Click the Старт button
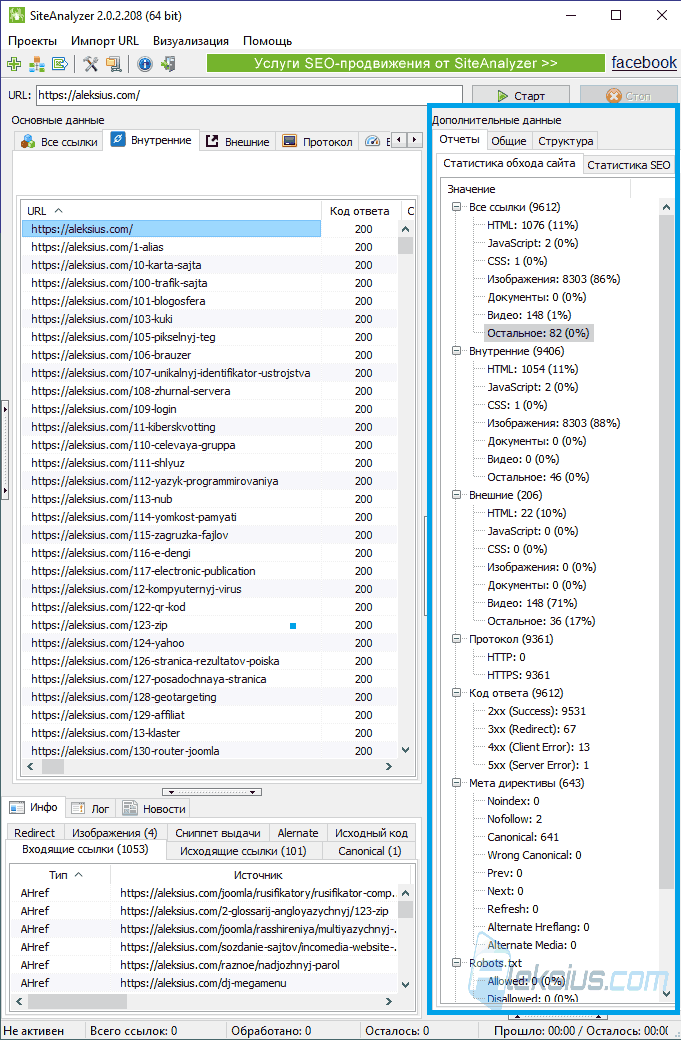The width and height of the screenshot is (681, 1040). pyautogui.click(x=522, y=96)
